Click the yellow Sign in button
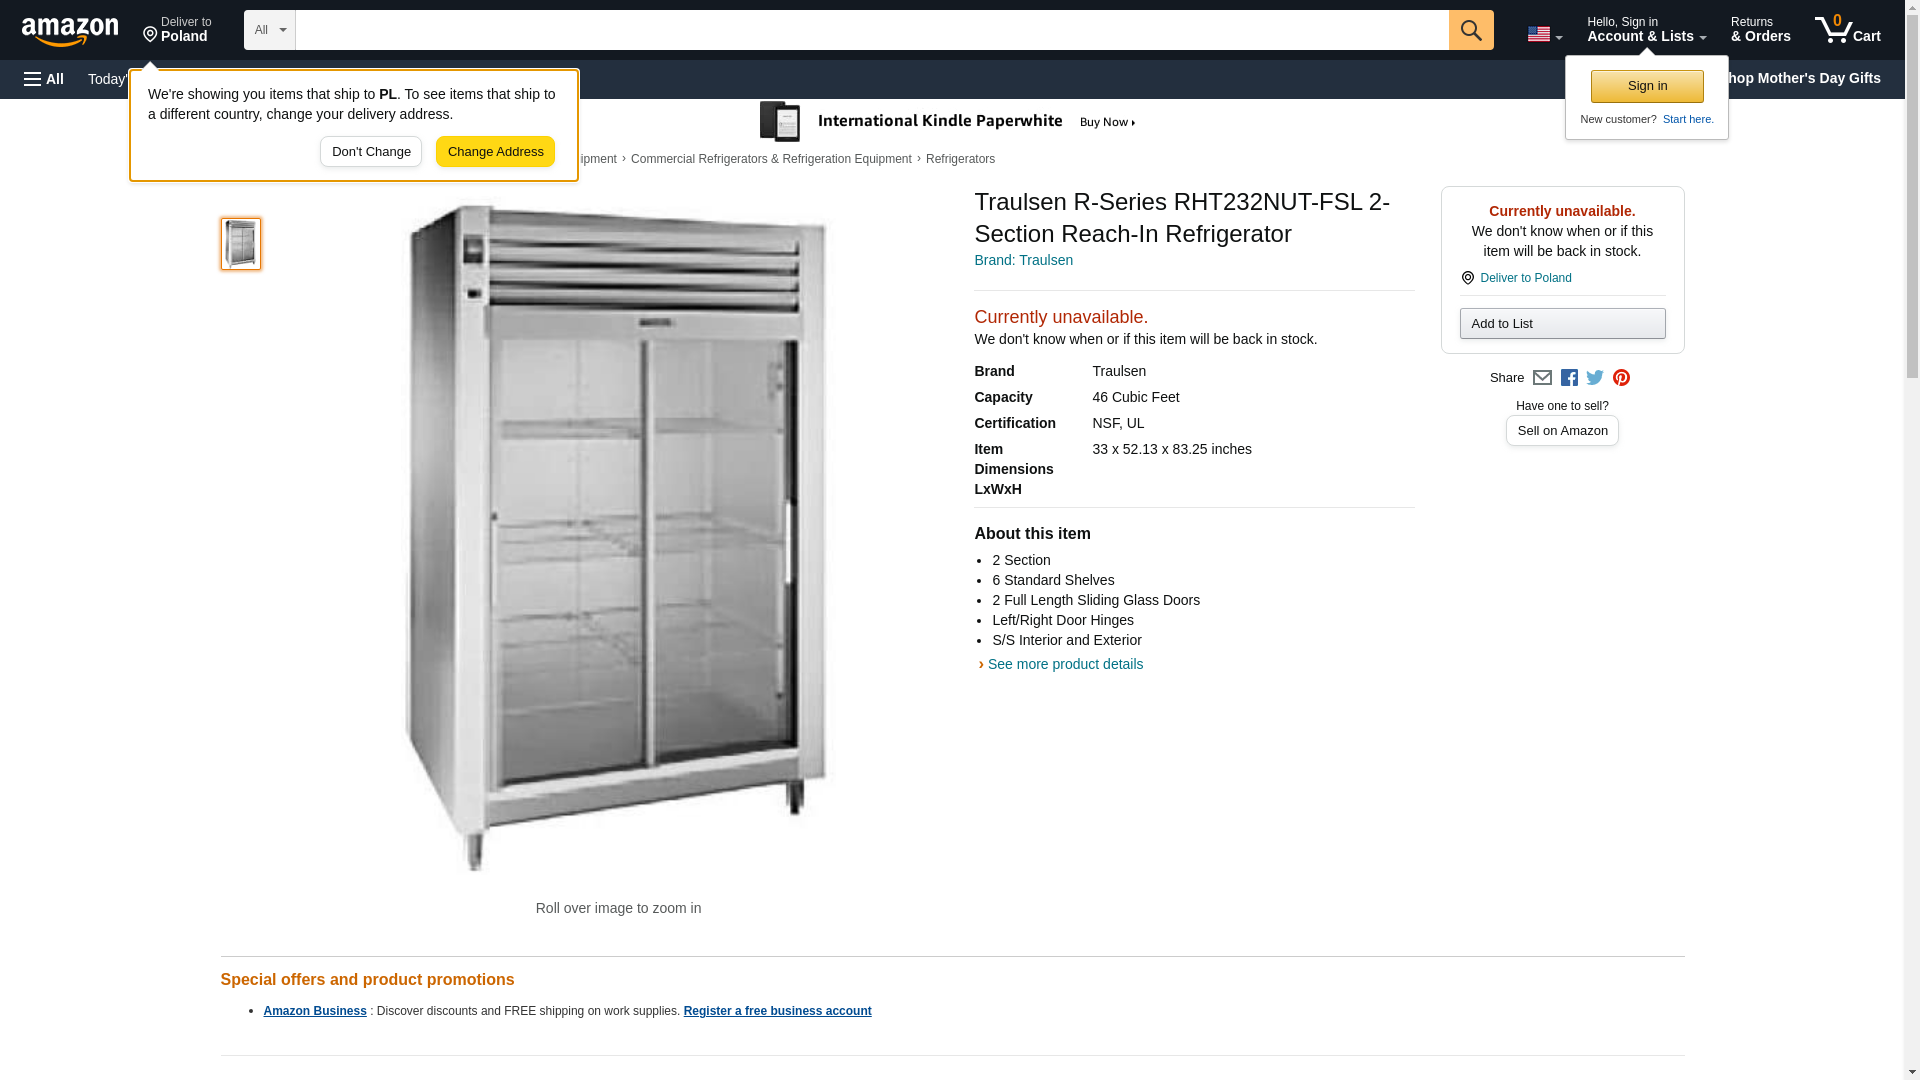The height and width of the screenshot is (1080, 1920). coord(1647,86)
